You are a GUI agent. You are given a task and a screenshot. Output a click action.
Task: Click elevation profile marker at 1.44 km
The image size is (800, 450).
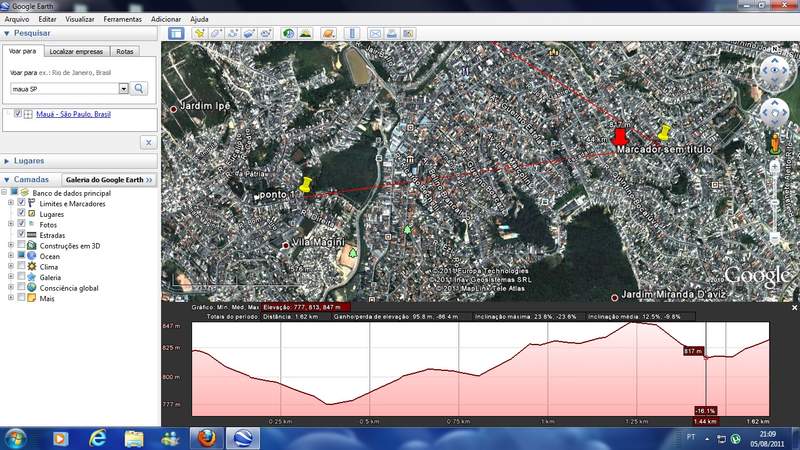[x=706, y=358]
